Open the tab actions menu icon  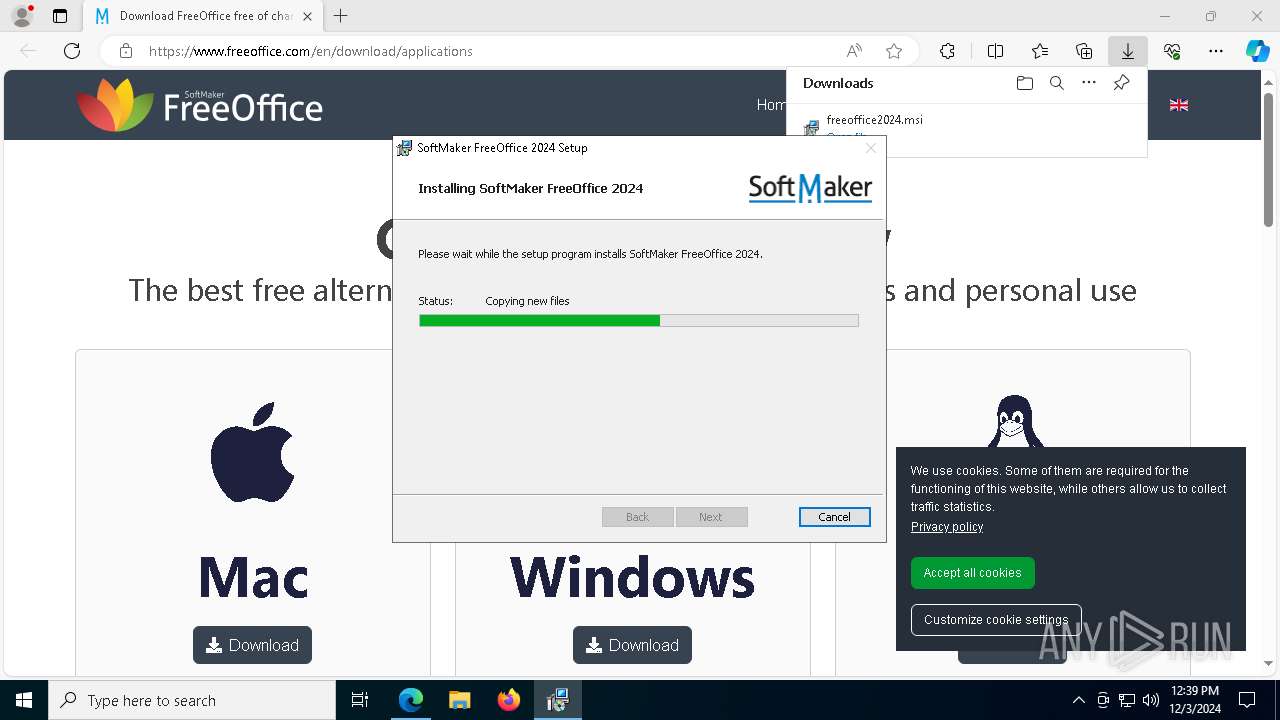point(60,16)
